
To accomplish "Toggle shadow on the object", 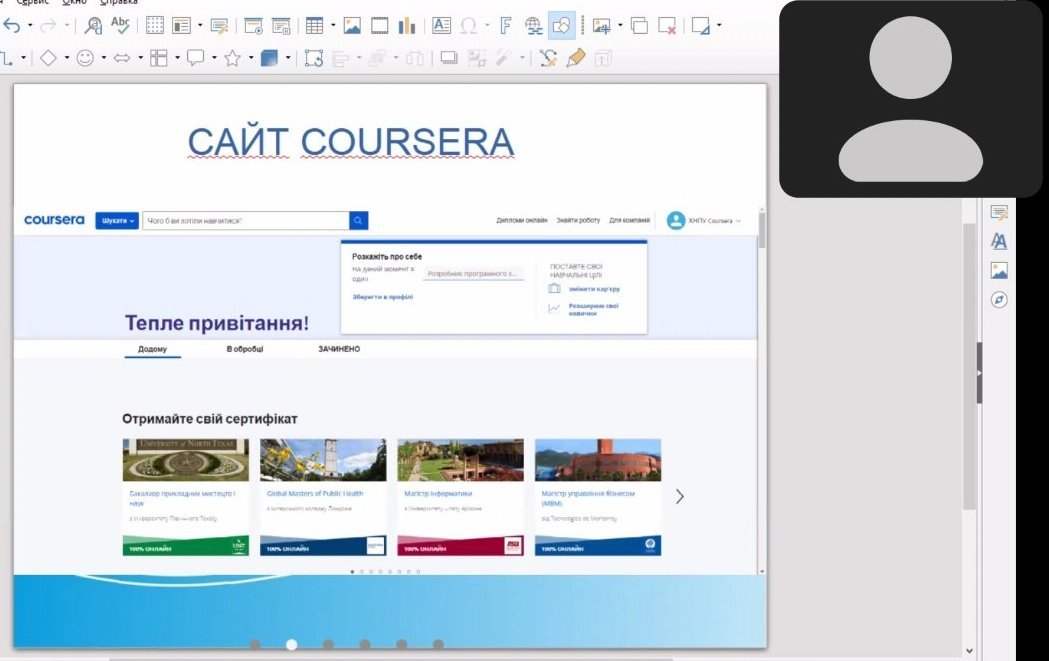I will [x=449, y=58].
